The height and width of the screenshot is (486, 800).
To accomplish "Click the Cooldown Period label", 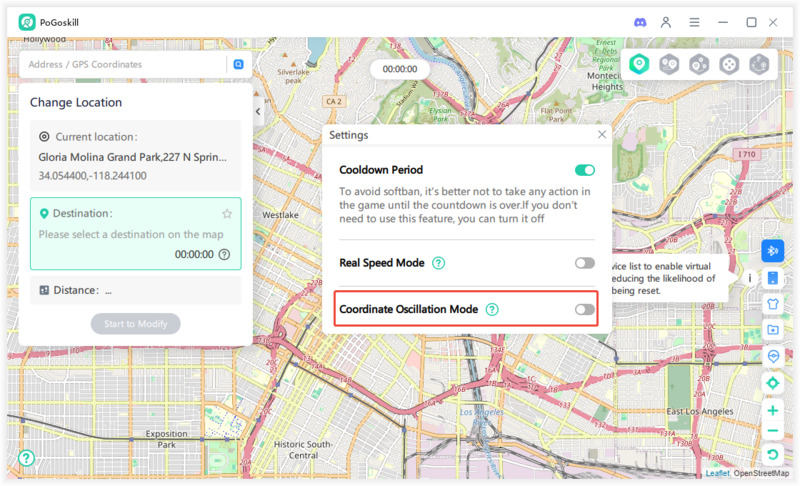I will (x=381, y=170).
